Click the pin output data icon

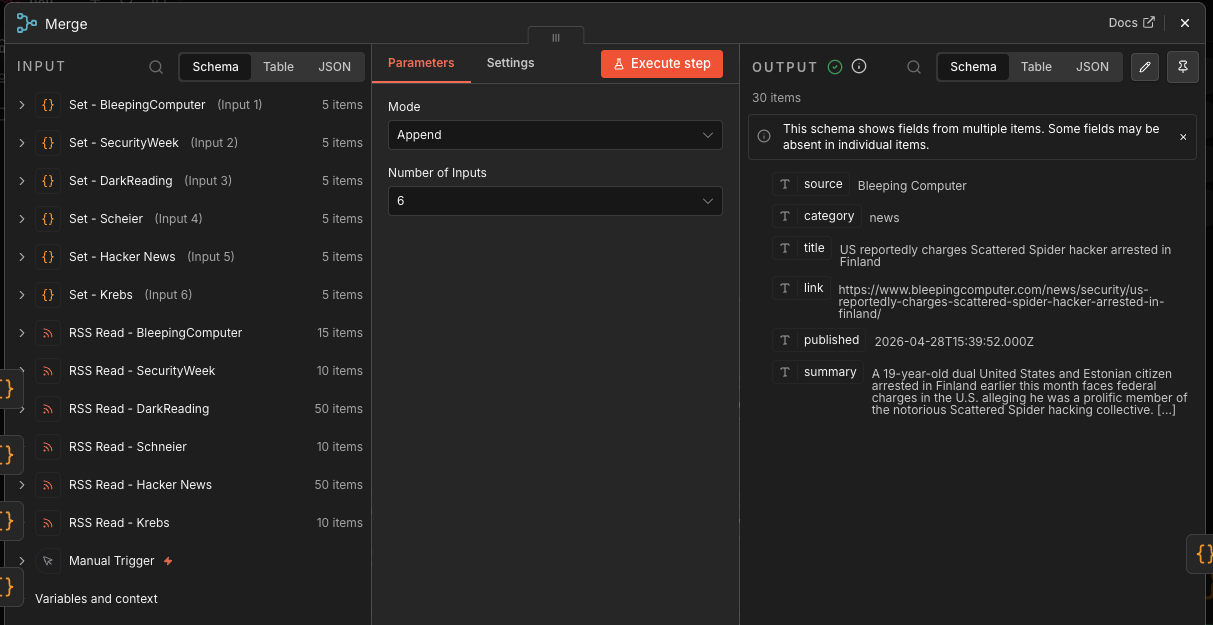click(1182, 67)
